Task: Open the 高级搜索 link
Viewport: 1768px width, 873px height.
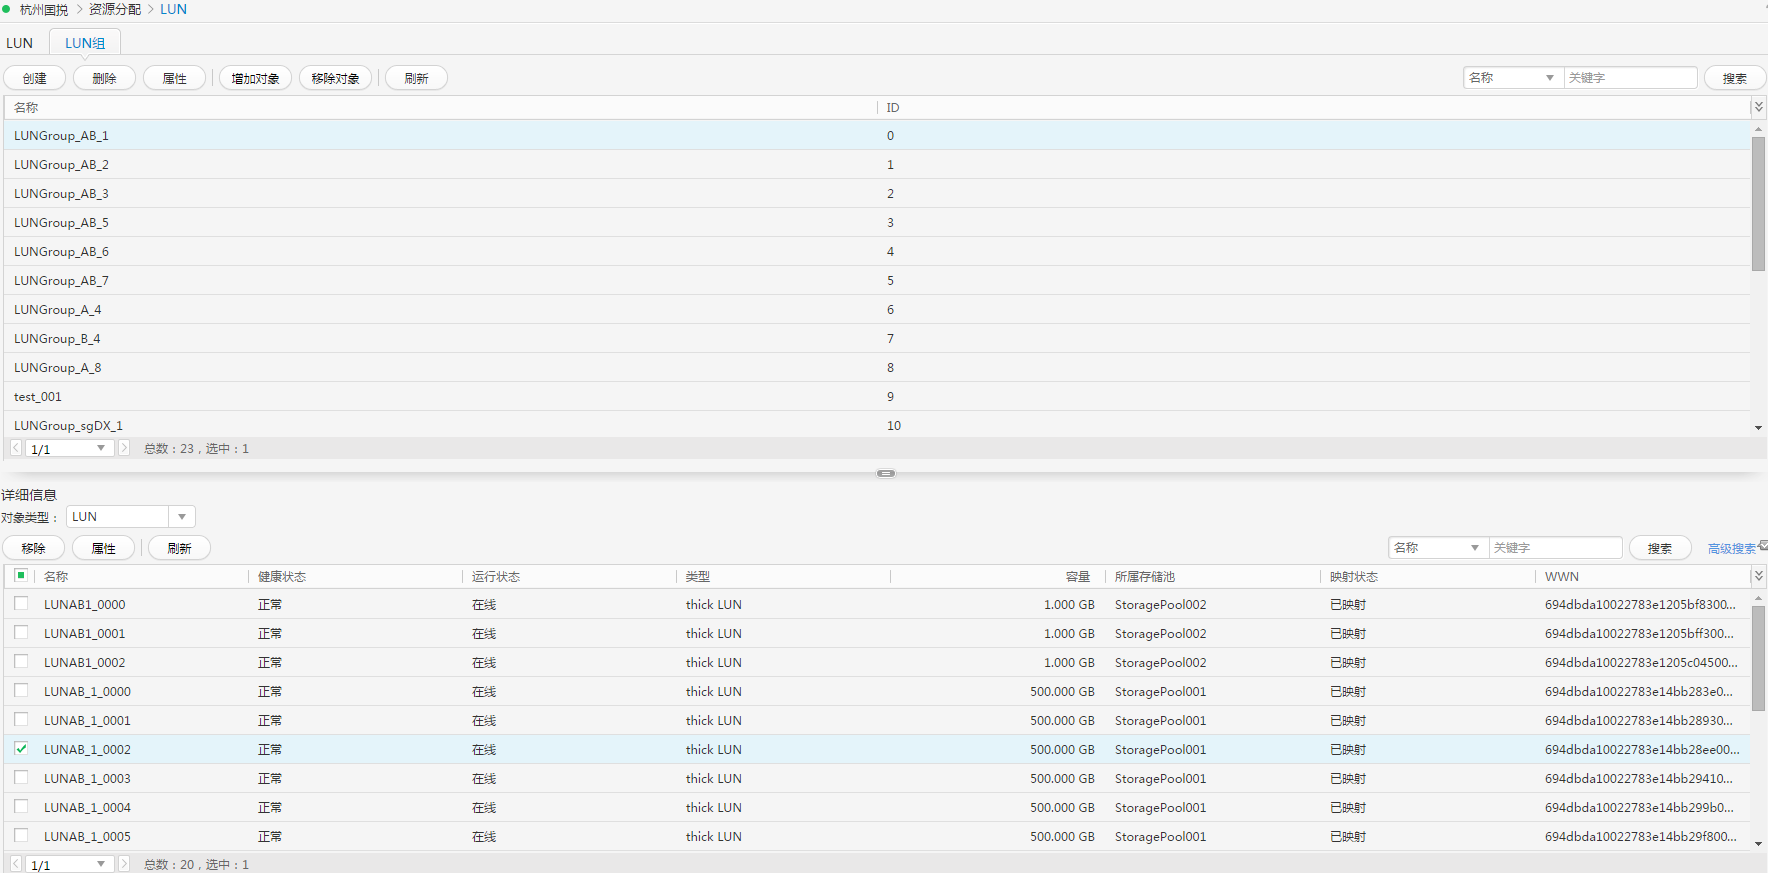Action: (1732, 548)
